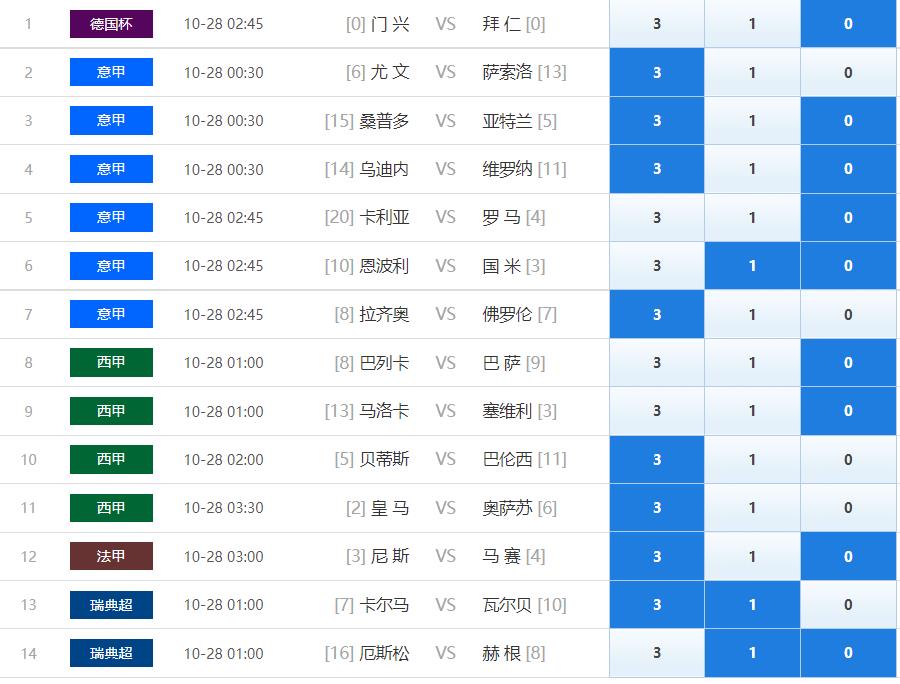This screenshot has height=684, width=900.
Task: Toggle result 3 for 尤文 vs 萨索洛
Action: (x=657, y=72)
